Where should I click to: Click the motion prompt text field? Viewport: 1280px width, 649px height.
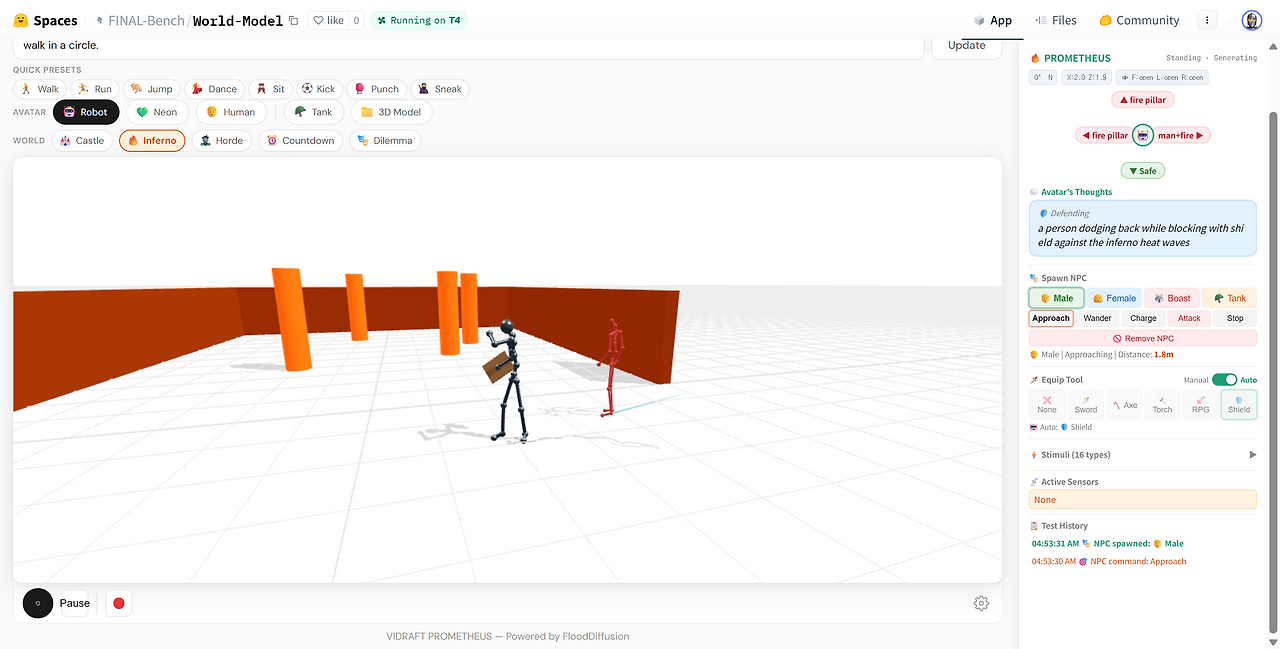468,47
